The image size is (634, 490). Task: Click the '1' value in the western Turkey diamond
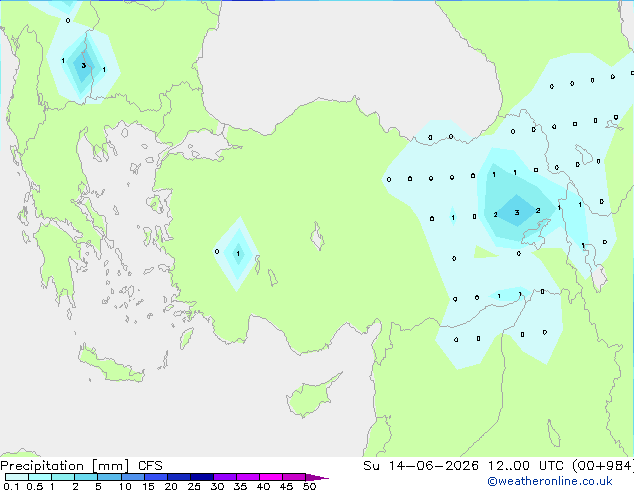pos(238,253)
